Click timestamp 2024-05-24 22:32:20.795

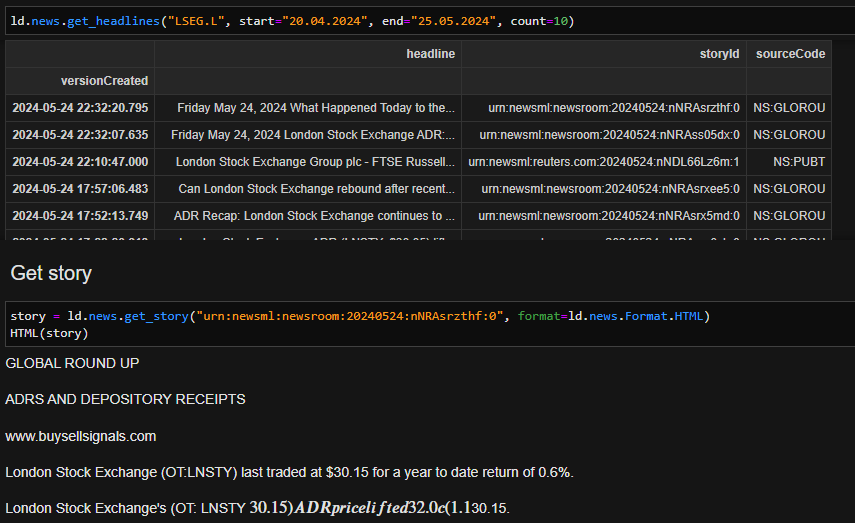click(80, 108)
